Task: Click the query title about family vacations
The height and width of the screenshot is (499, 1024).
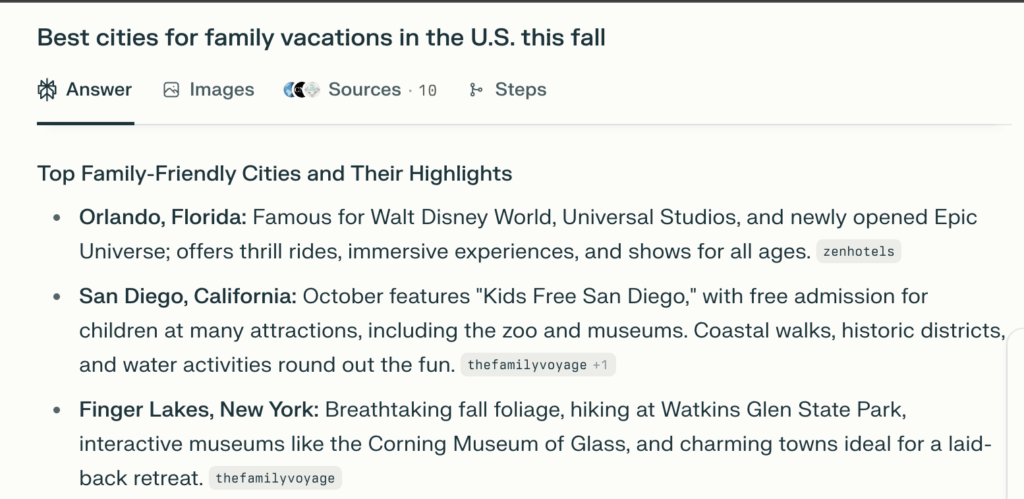Action: (321, 38)
